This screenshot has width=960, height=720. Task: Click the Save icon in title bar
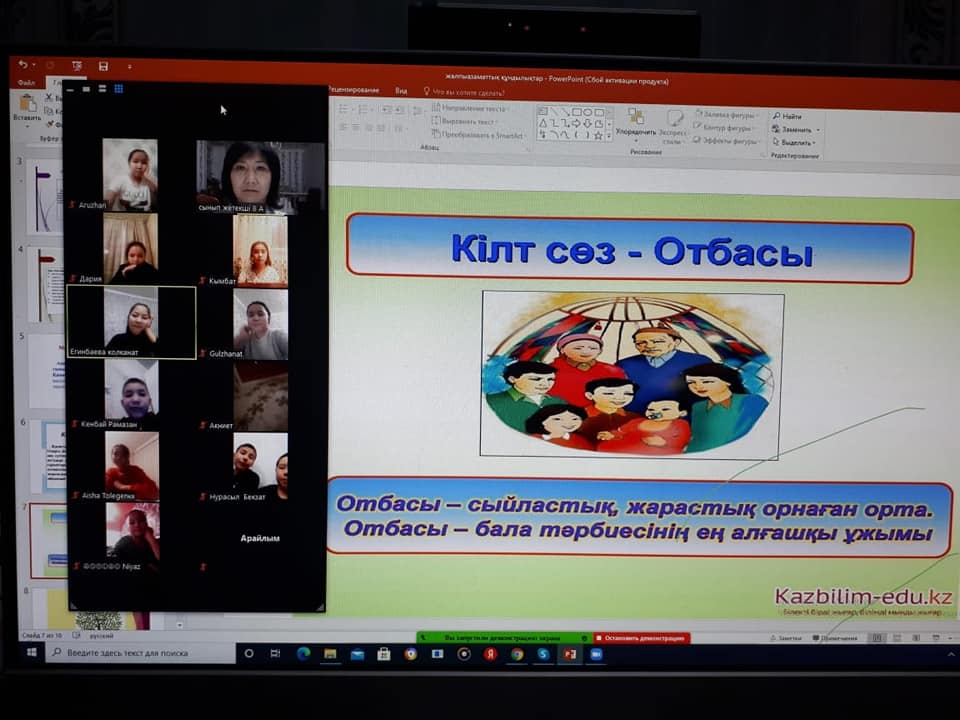coord(103,66)
